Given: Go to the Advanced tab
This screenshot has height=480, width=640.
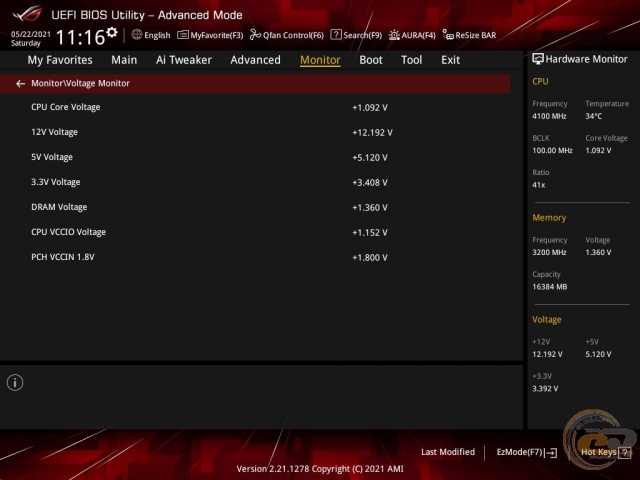Looking at the screenshot, I should [256, 60].
